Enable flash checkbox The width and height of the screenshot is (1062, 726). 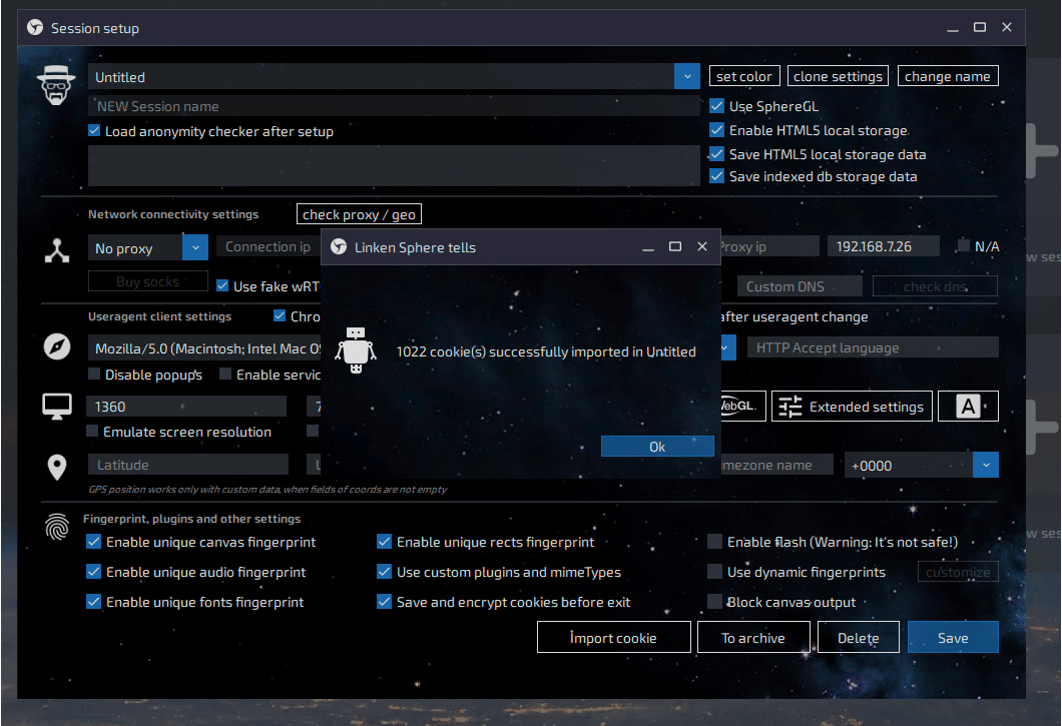[715, 542]
